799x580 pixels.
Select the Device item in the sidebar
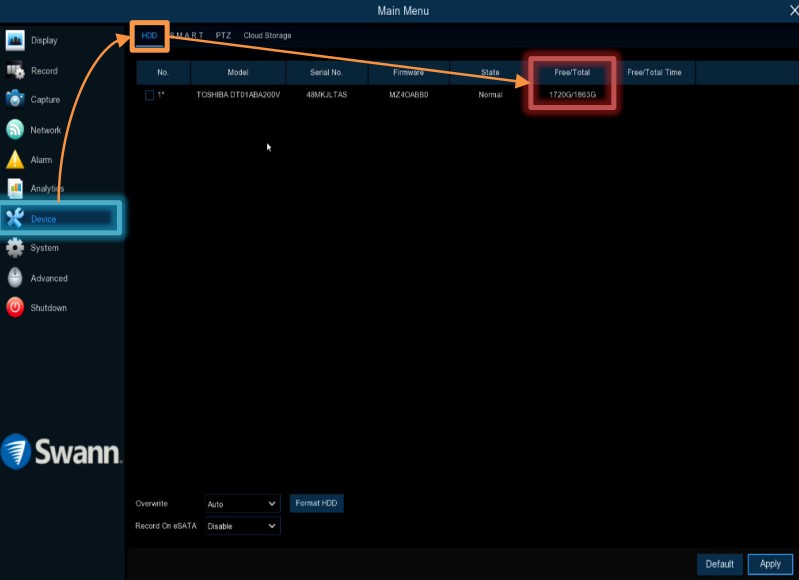click(x=62, y=219)
